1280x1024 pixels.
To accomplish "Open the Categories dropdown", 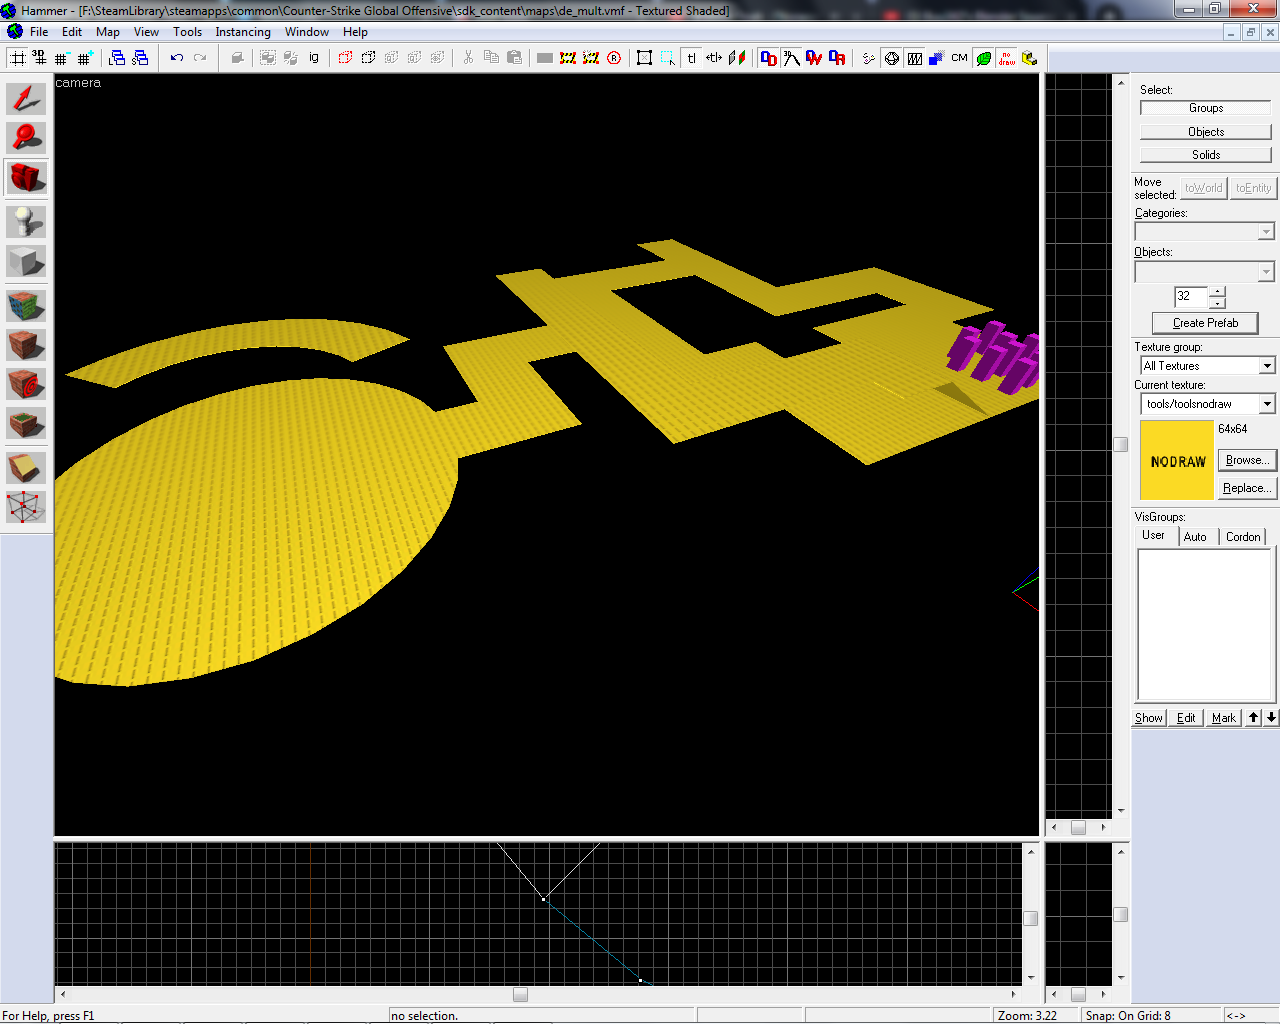I will coord(1204,231).
